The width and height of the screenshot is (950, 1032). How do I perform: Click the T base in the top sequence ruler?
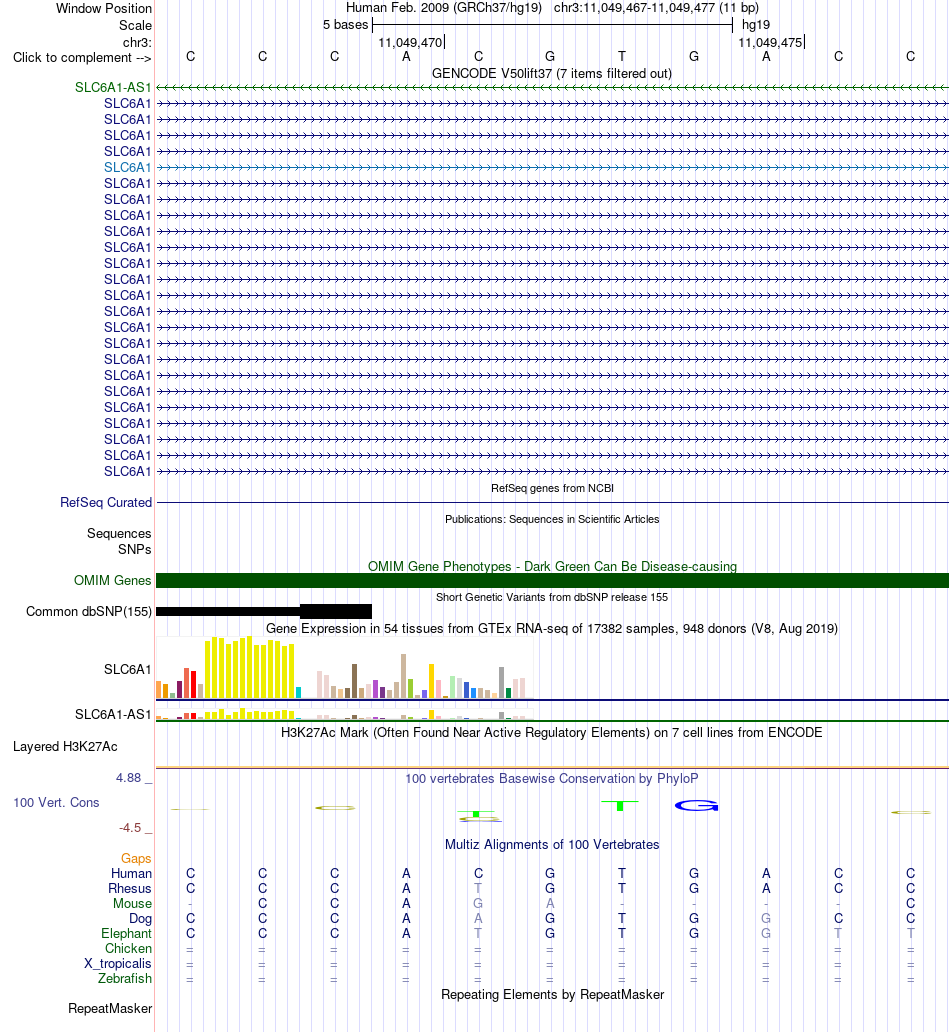click(x=621, y=57)
